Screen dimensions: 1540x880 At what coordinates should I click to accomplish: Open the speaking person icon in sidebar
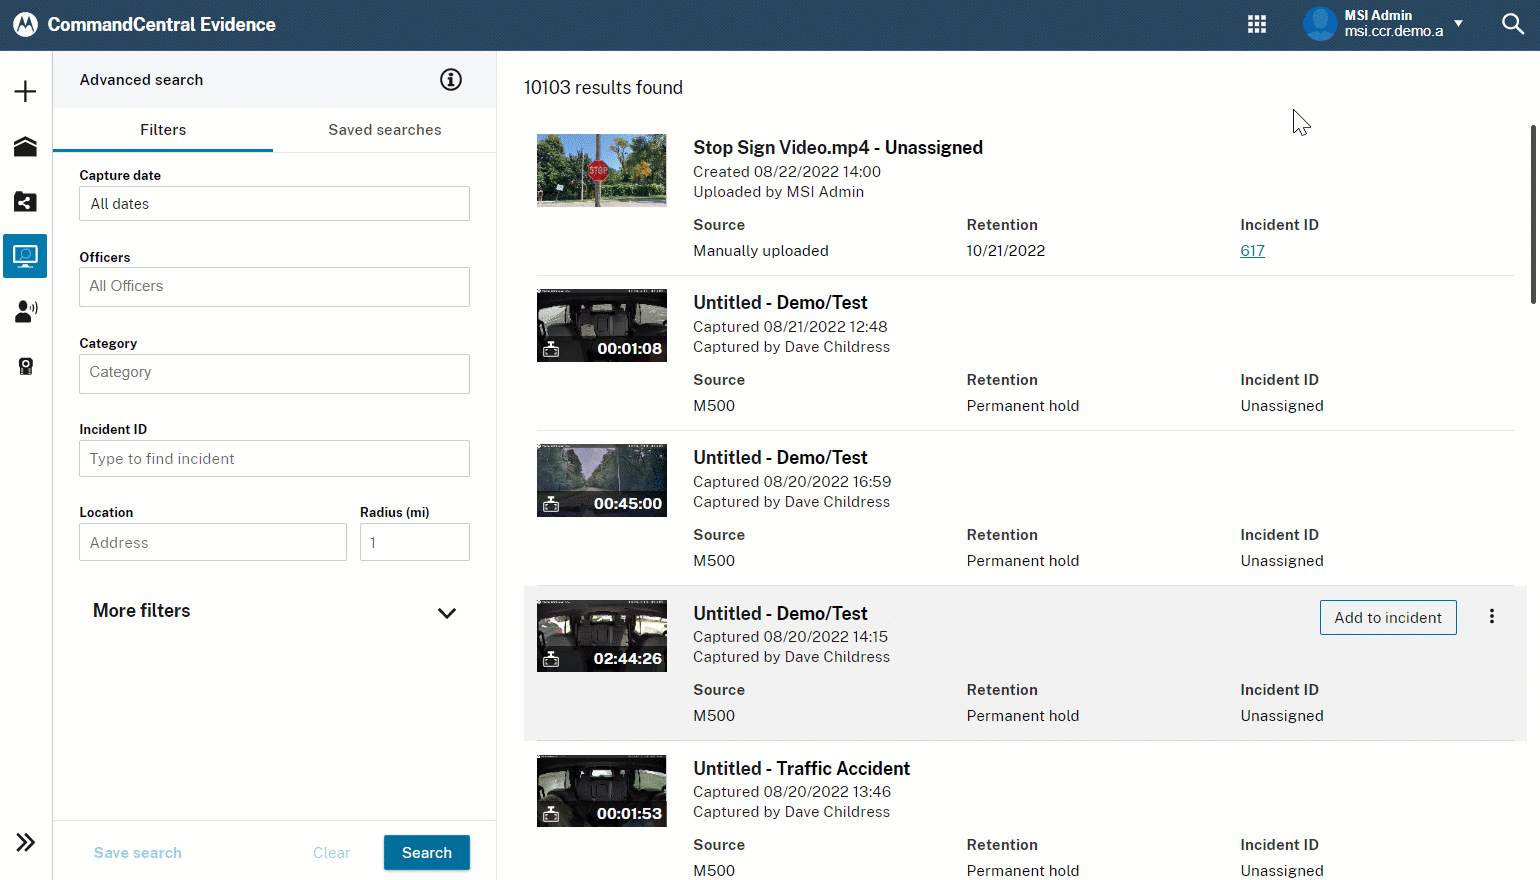pos(25,311)
